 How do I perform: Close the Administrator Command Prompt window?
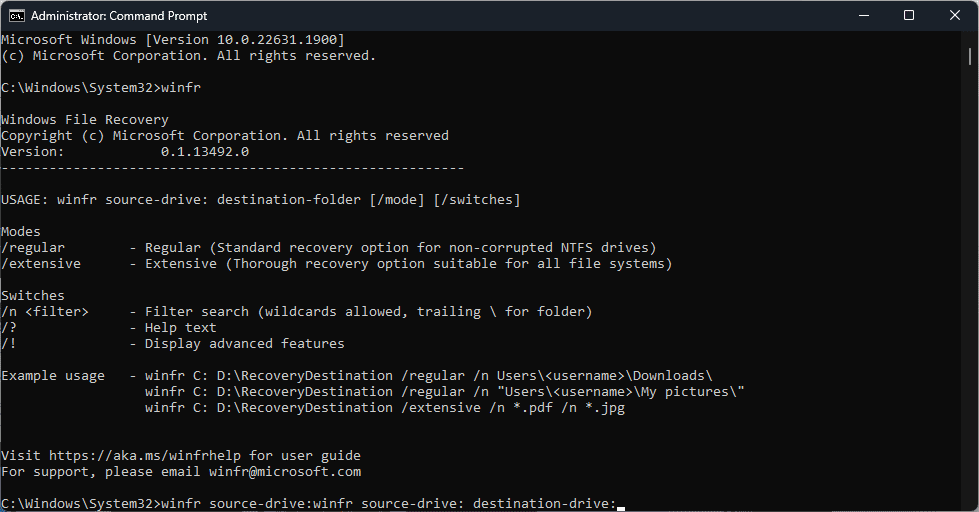[955, 16]
